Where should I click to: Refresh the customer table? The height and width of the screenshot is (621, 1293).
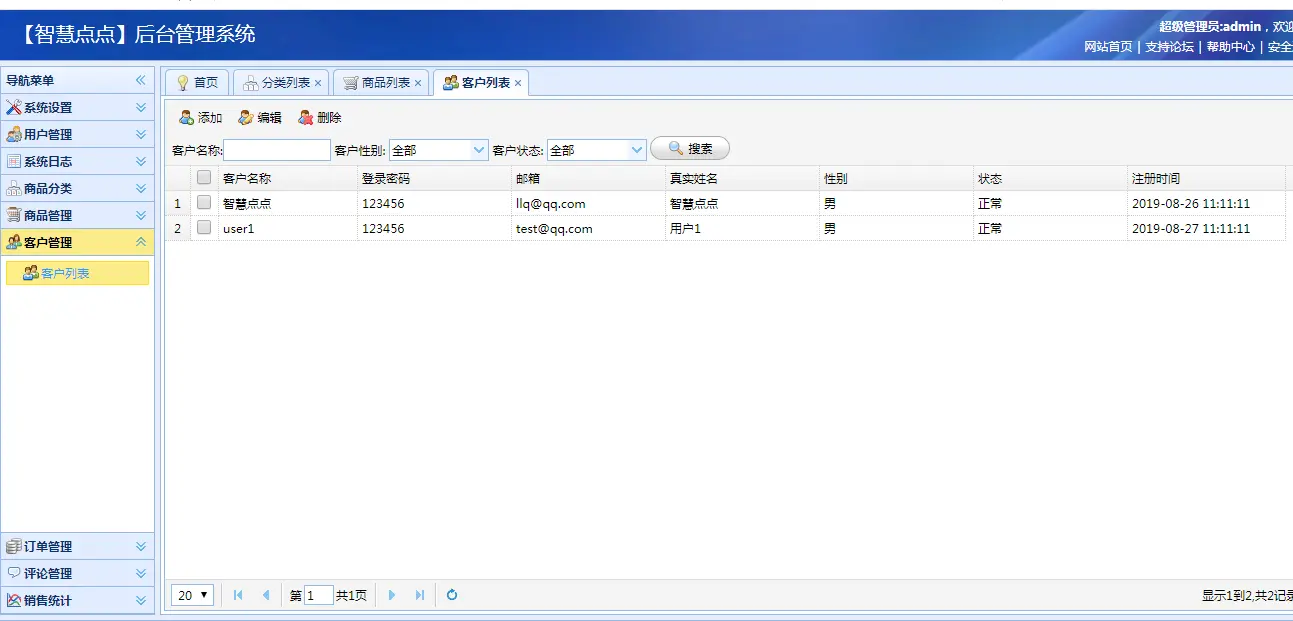point(452,595)
